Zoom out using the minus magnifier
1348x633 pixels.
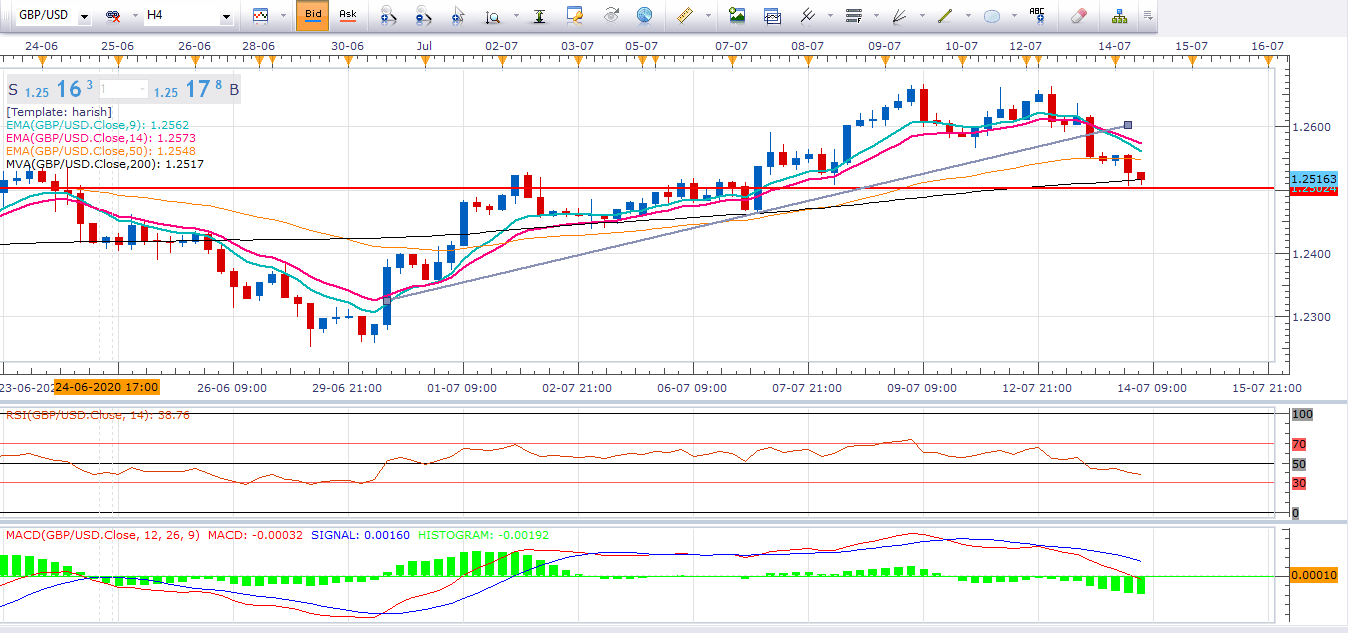tap(423, 14)
